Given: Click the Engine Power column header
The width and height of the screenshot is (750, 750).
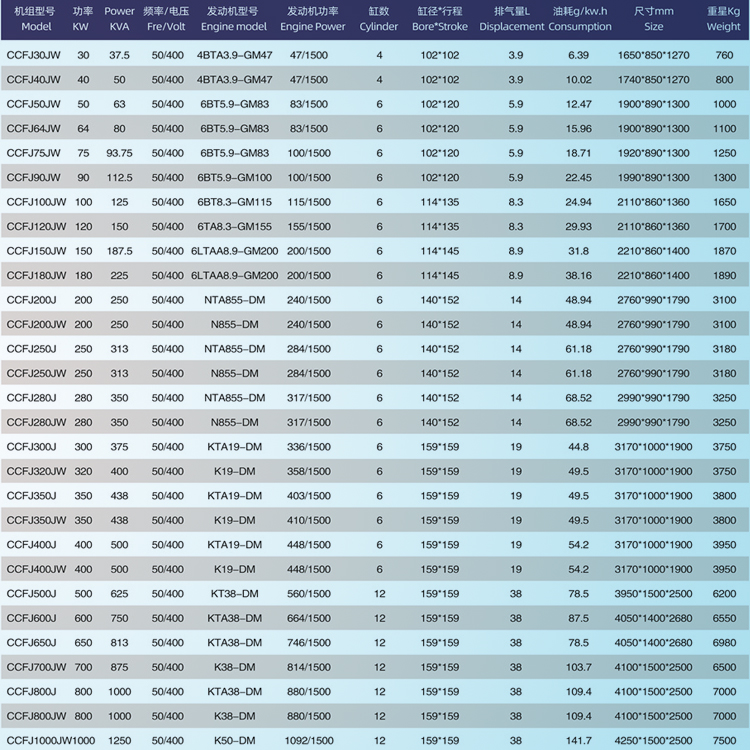Looking at the screenshot, I should (312, 19).
